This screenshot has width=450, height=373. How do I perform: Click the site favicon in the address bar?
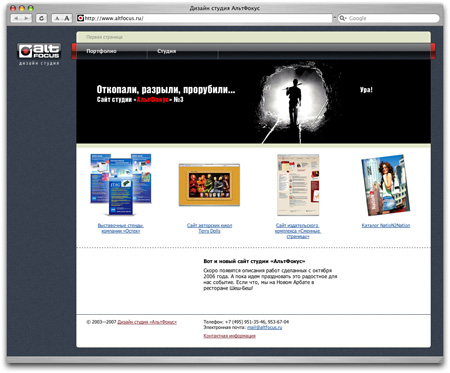(x=80, y=18)
